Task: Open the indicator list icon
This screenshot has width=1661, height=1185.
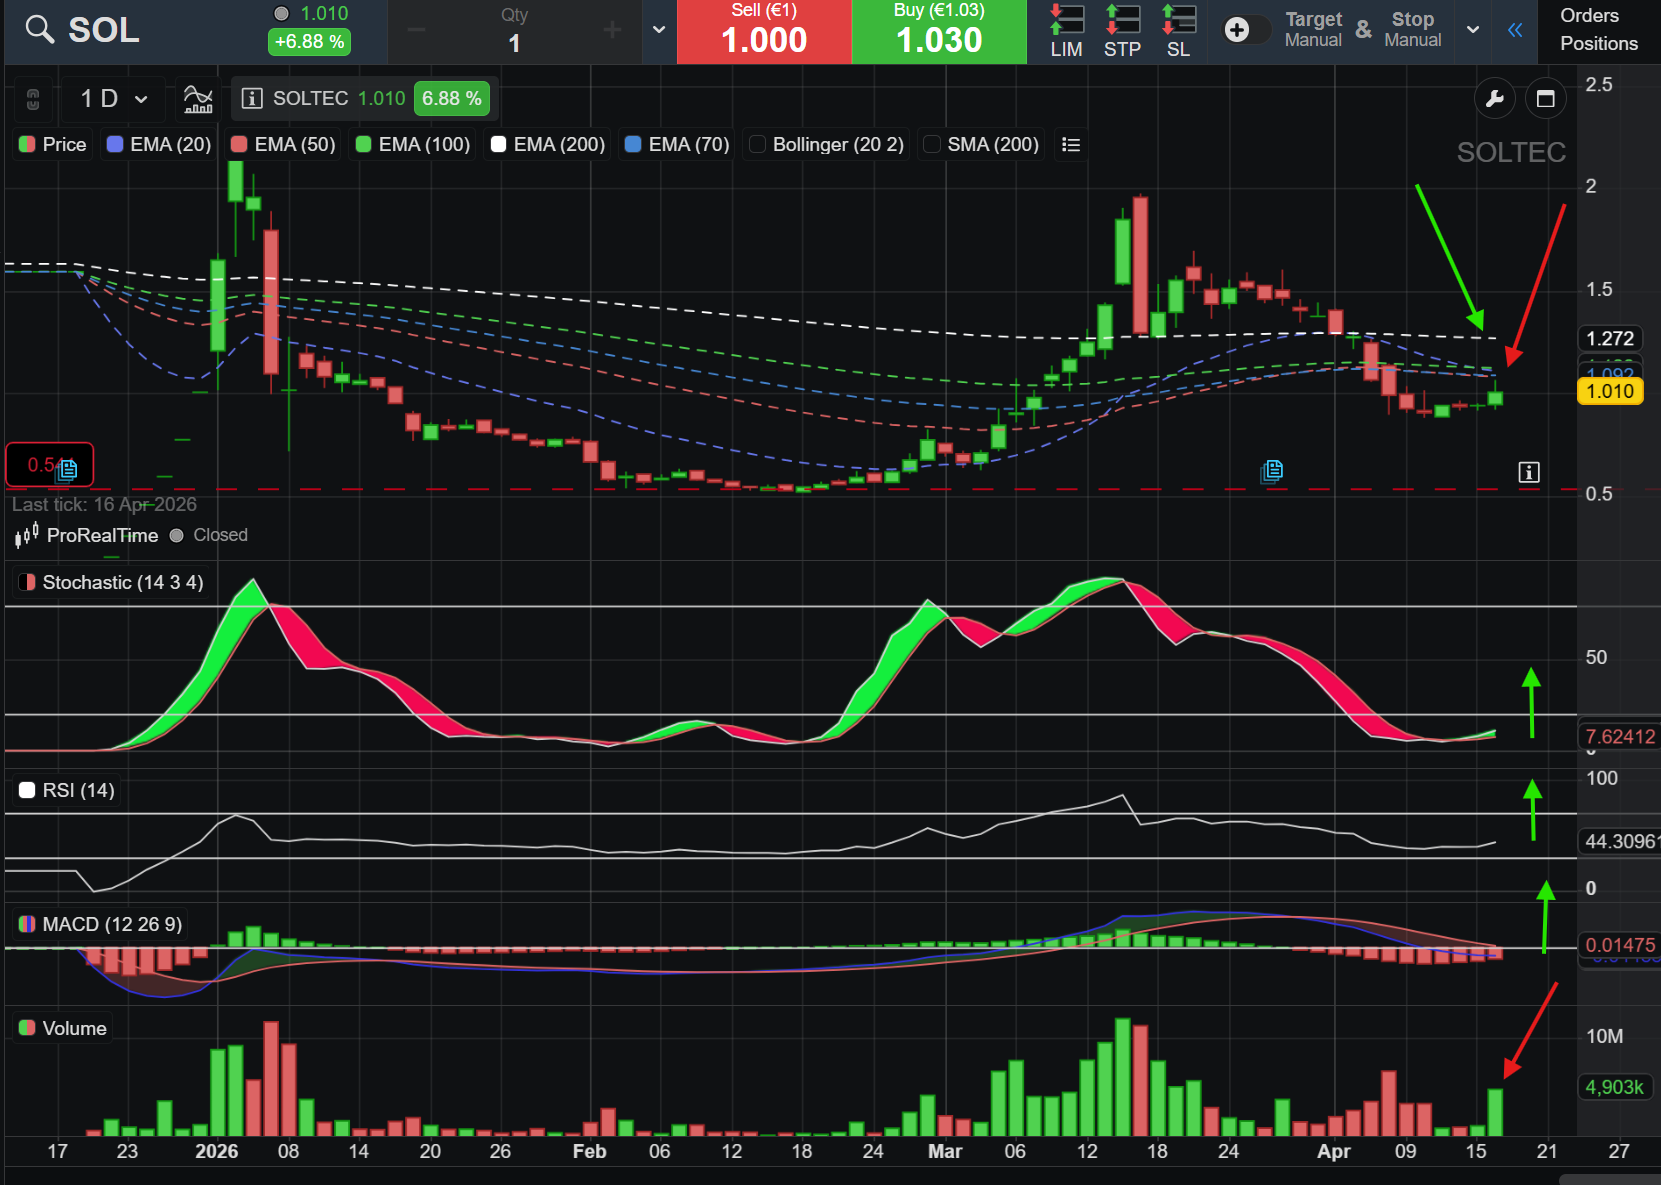Action: [1071, 145]
